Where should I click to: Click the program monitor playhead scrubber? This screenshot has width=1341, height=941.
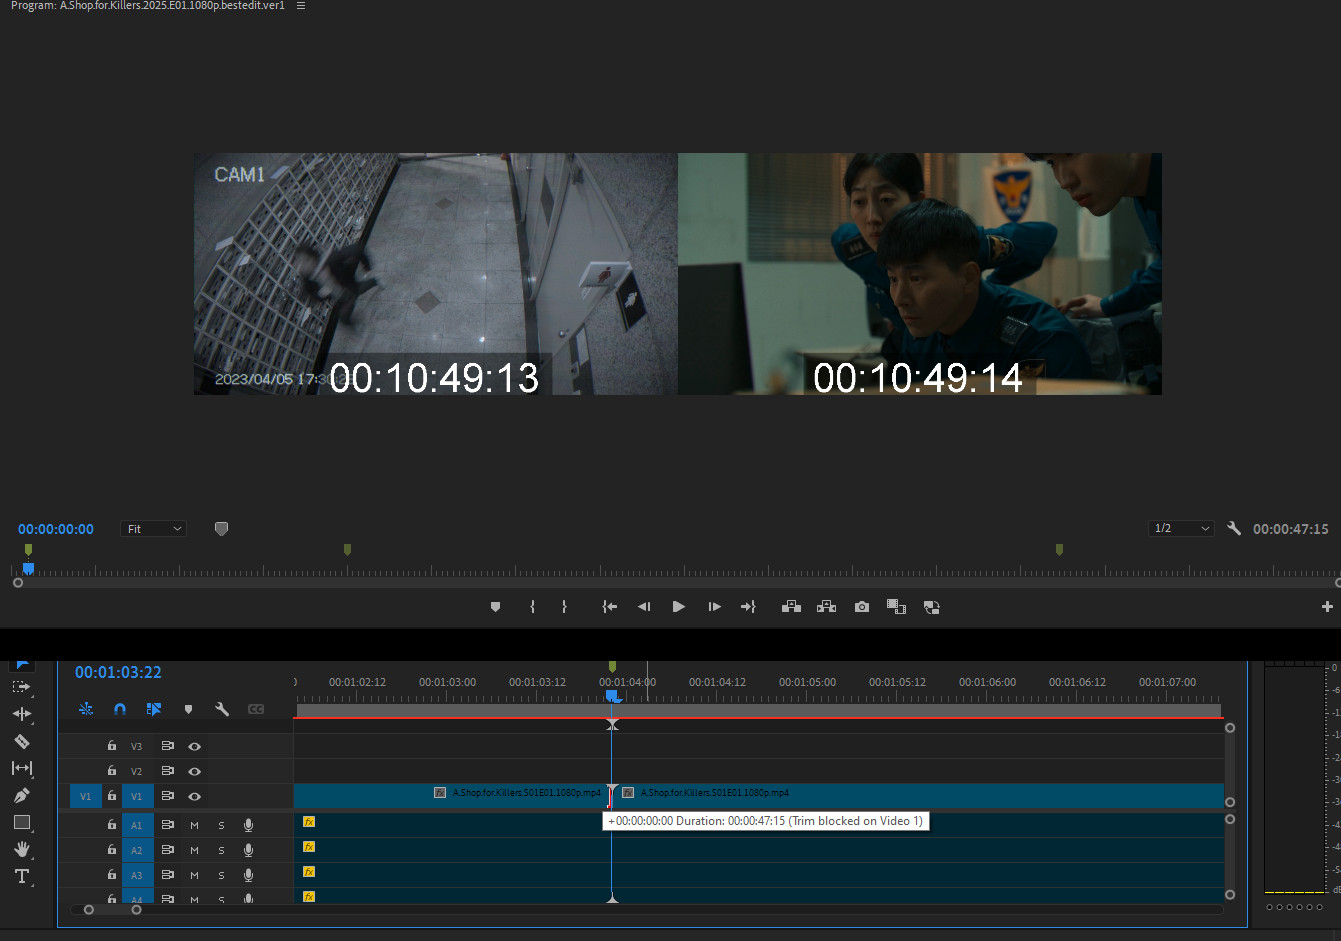point(28,568)
